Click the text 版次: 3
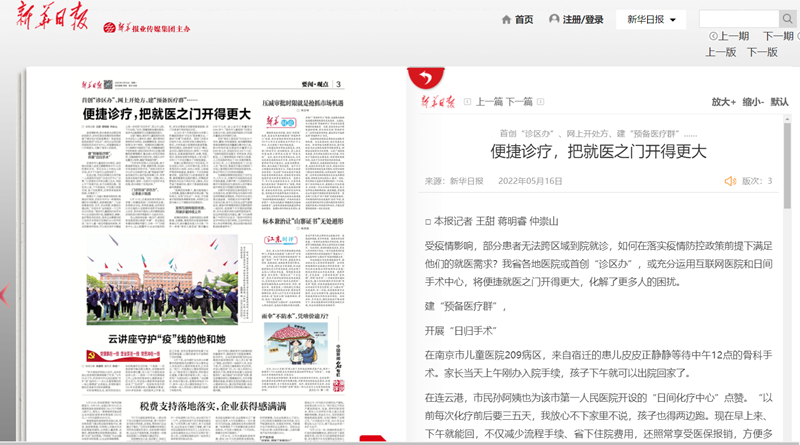800x445 pixels. coord(757,181)
